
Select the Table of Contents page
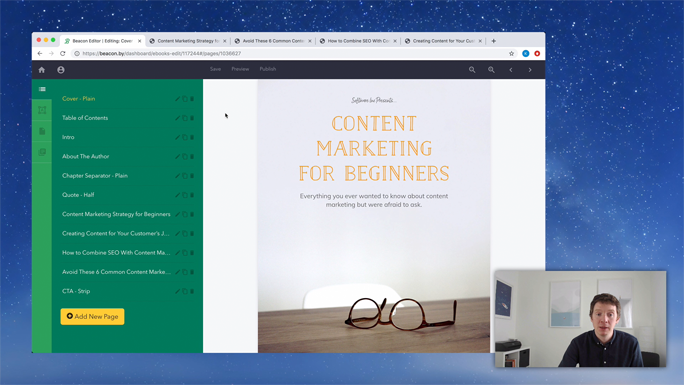[x=85, y=118]
